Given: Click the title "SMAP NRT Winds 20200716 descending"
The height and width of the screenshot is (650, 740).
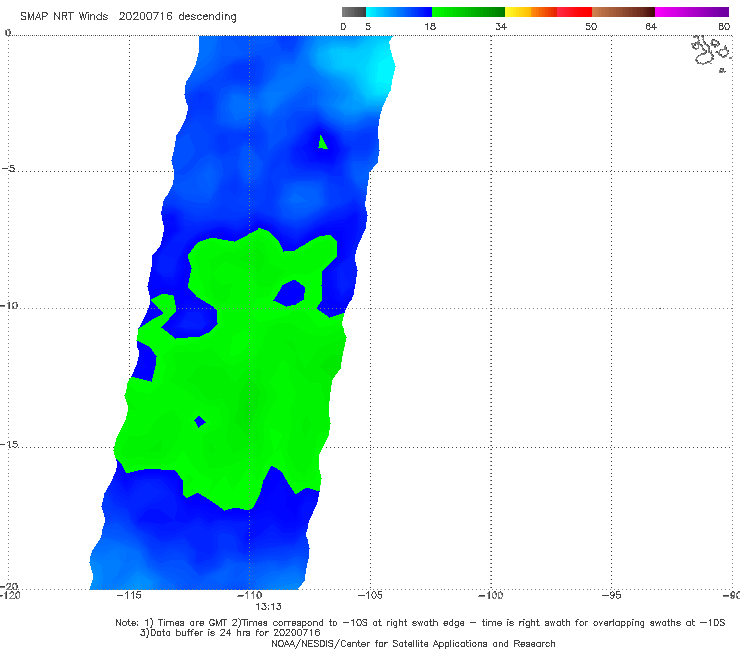Looking at the screenshot, I should [x=128, y=17].
